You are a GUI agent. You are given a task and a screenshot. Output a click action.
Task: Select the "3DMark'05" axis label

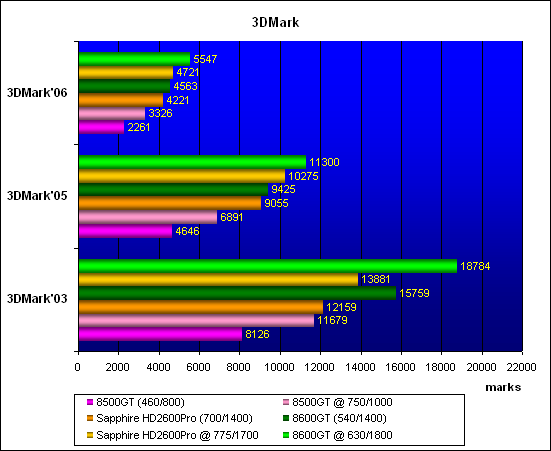37,196
